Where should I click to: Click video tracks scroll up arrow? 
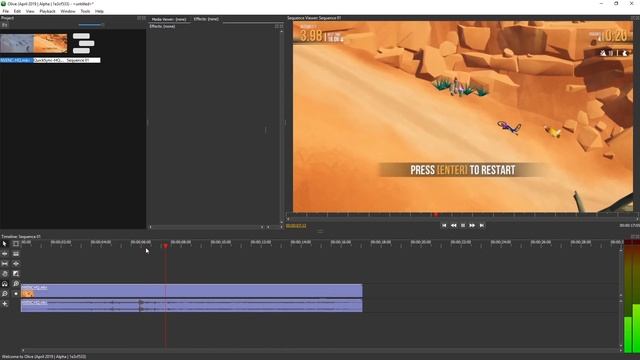coord(621,251)
